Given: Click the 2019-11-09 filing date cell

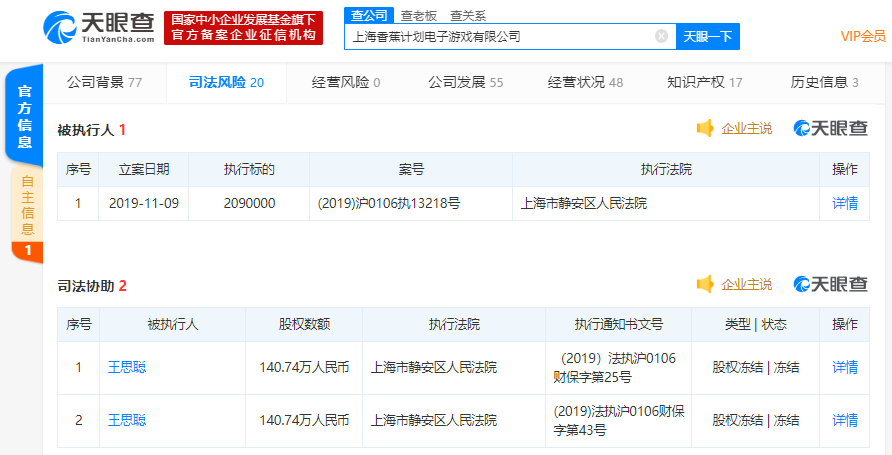Looking at the screenshot, I should (x=144, y=203).
